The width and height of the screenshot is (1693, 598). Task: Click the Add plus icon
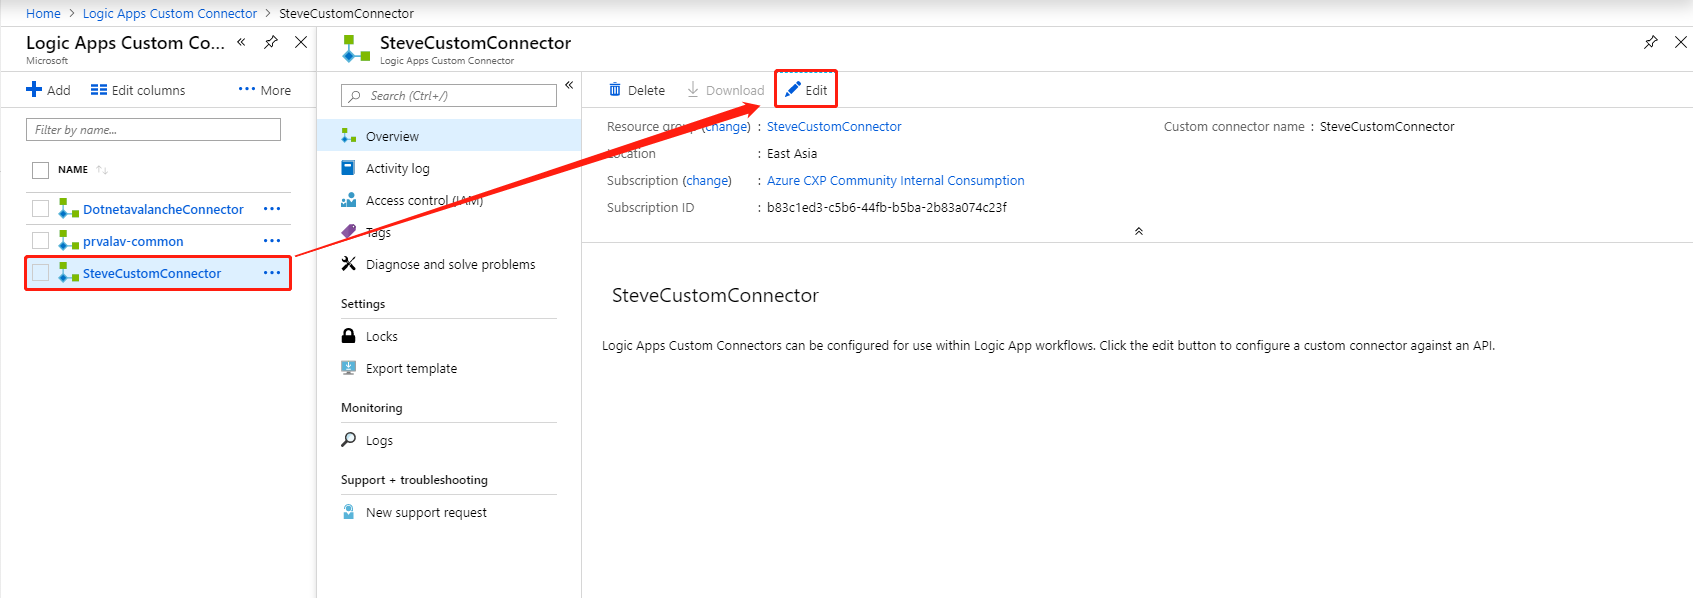34,90
